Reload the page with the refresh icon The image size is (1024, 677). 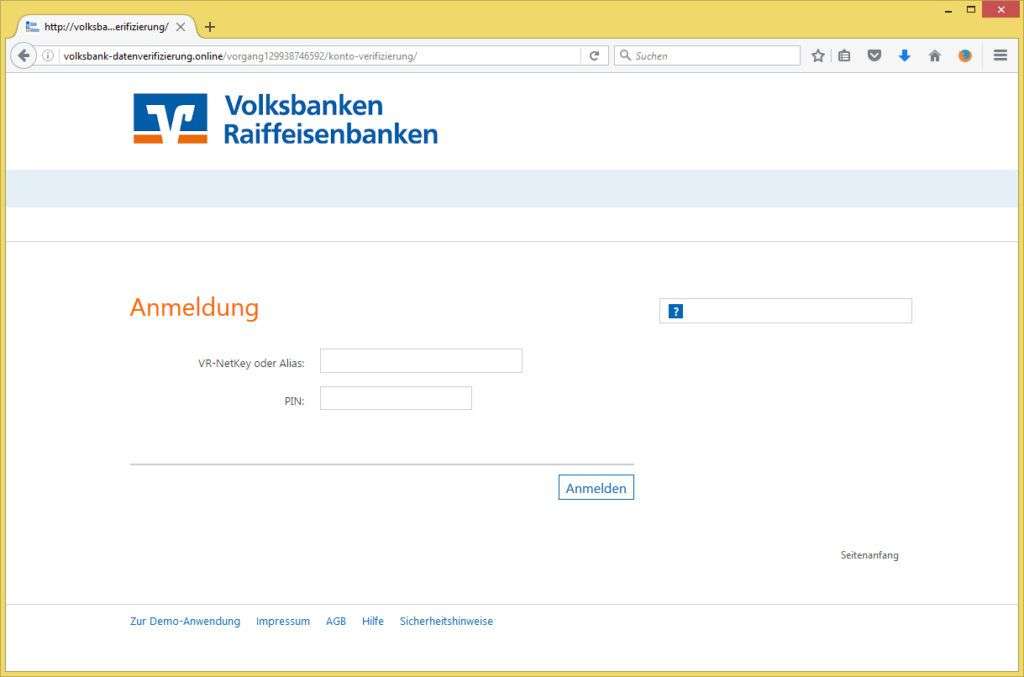(594, 55)
